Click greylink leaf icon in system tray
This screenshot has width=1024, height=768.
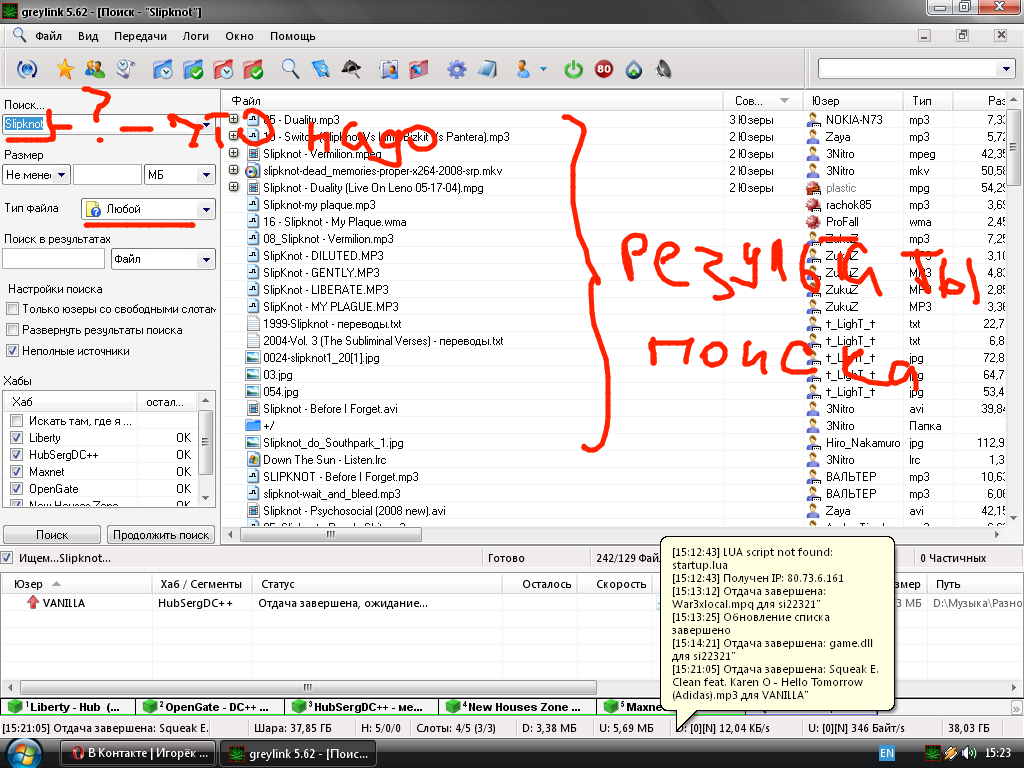(x=933, y=753)
